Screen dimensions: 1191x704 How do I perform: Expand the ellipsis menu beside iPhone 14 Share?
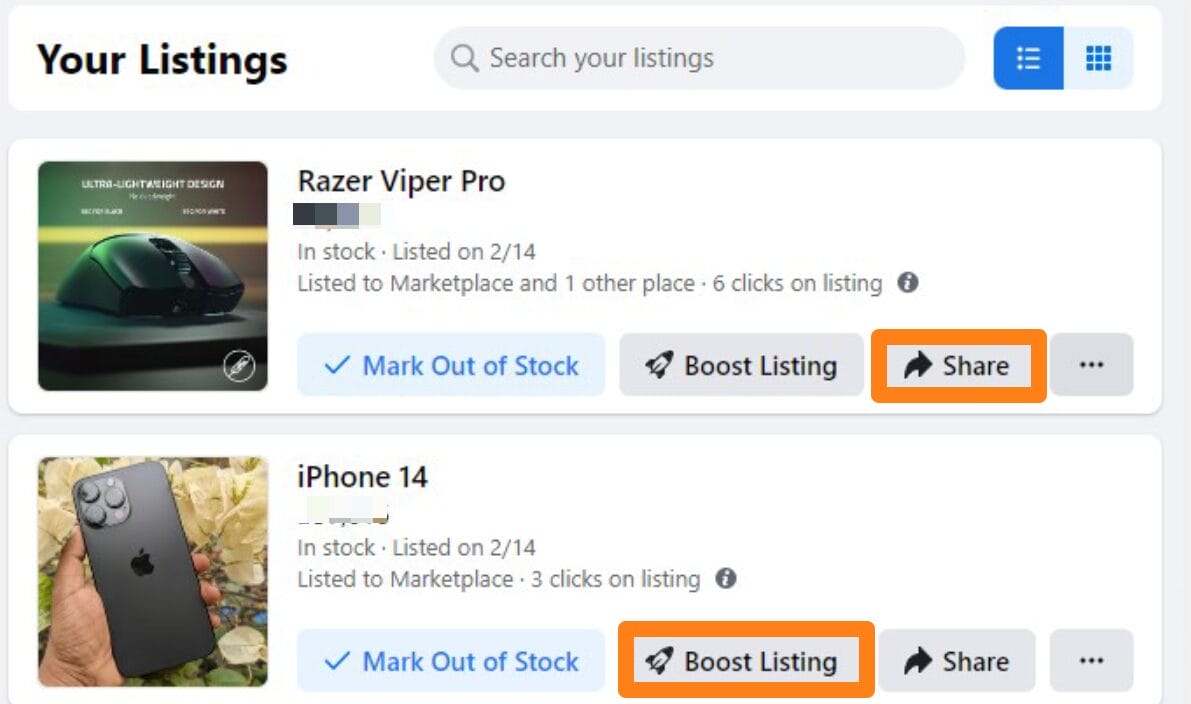[x=1092, y=660]
